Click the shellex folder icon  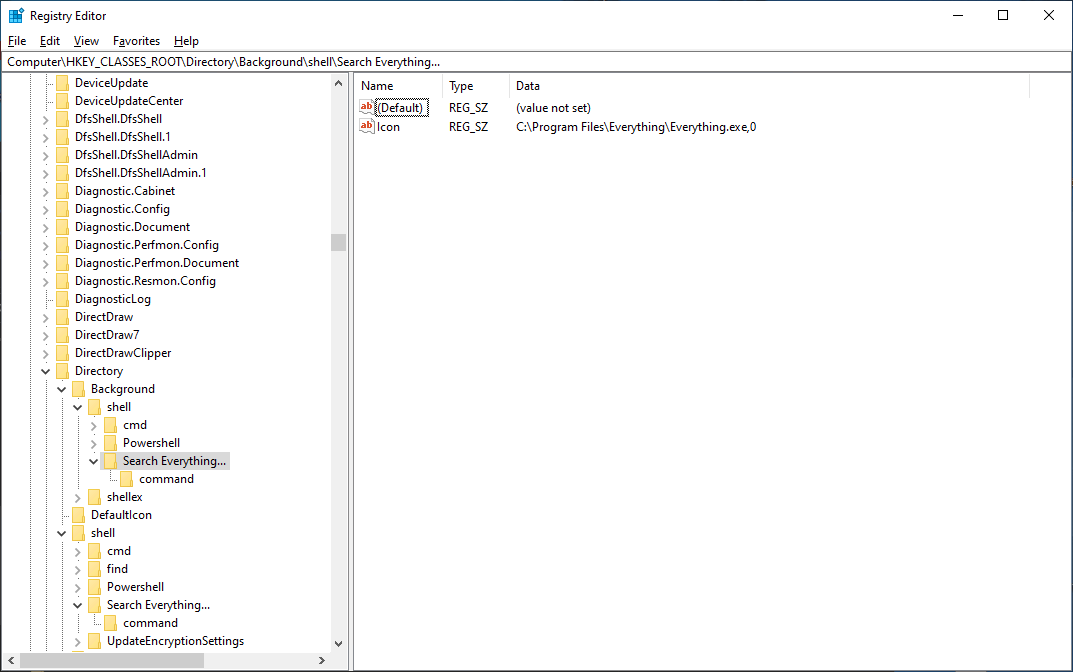click(x=94, y=496)
